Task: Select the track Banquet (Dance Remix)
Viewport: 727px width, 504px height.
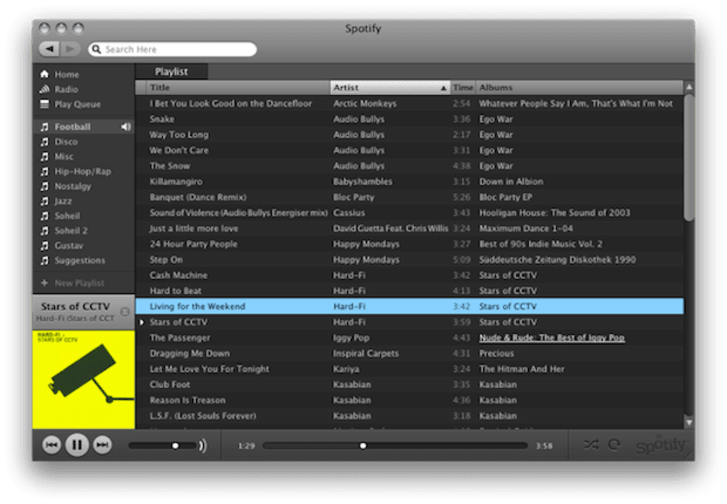Action: (409, 197)
